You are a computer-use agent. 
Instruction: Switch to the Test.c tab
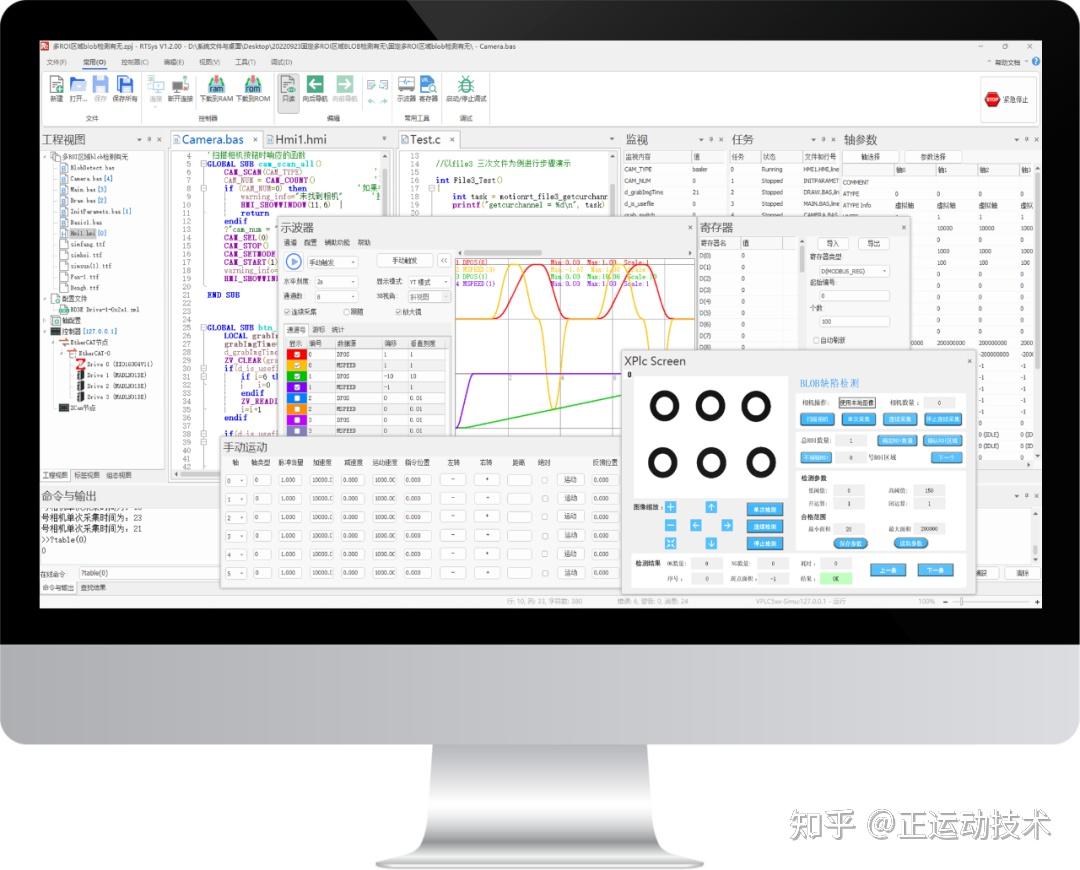point(427,139)
